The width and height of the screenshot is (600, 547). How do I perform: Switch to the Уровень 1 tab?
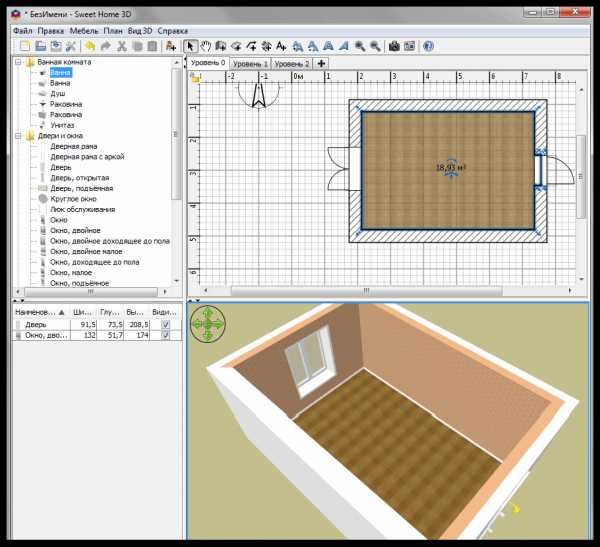[250, 63]
